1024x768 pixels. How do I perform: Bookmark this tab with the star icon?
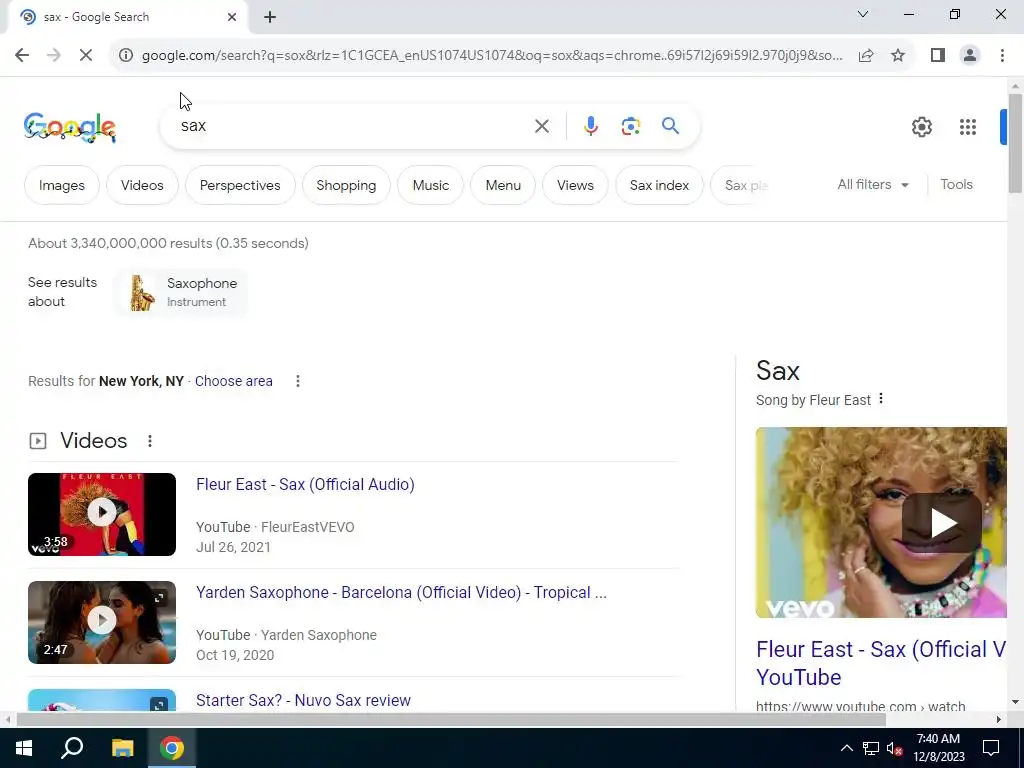click(x=898, y=56)
